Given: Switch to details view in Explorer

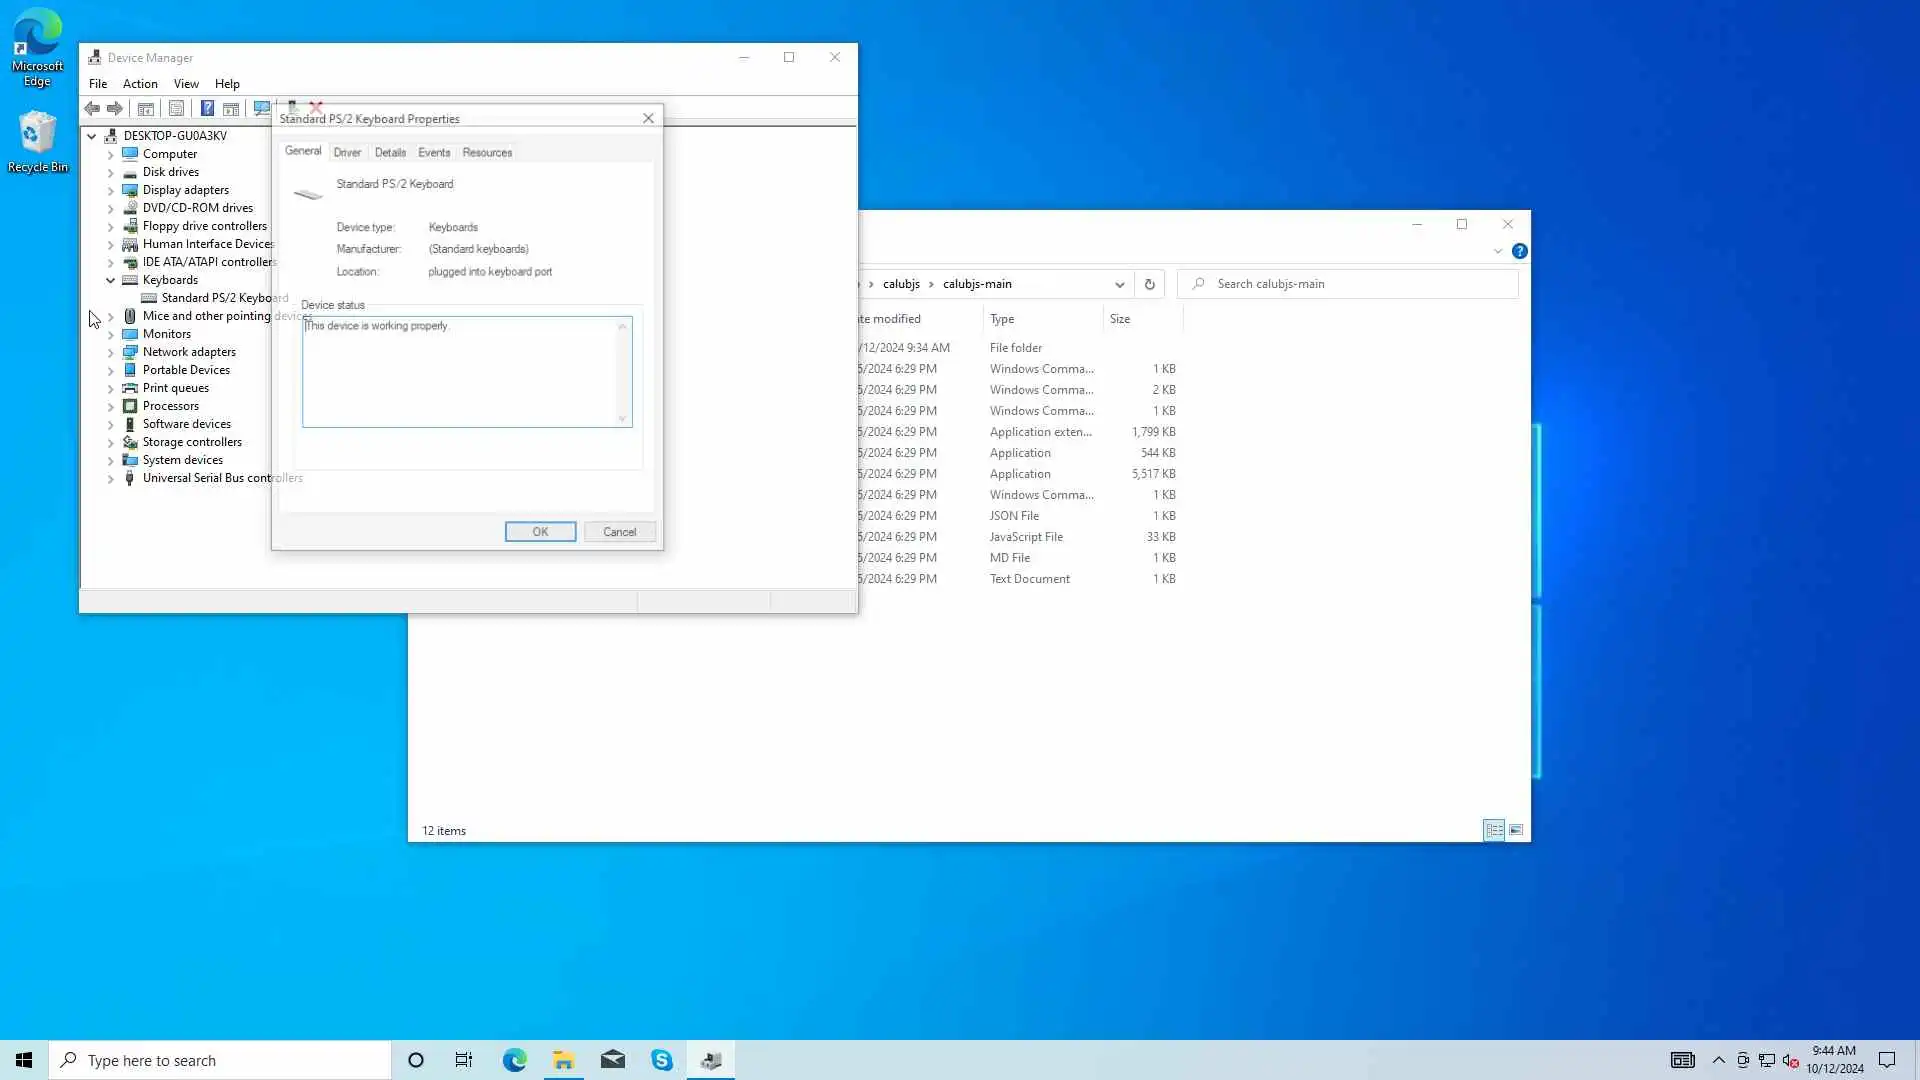Looking at the screenshot, I should (x=1494, y=830).
